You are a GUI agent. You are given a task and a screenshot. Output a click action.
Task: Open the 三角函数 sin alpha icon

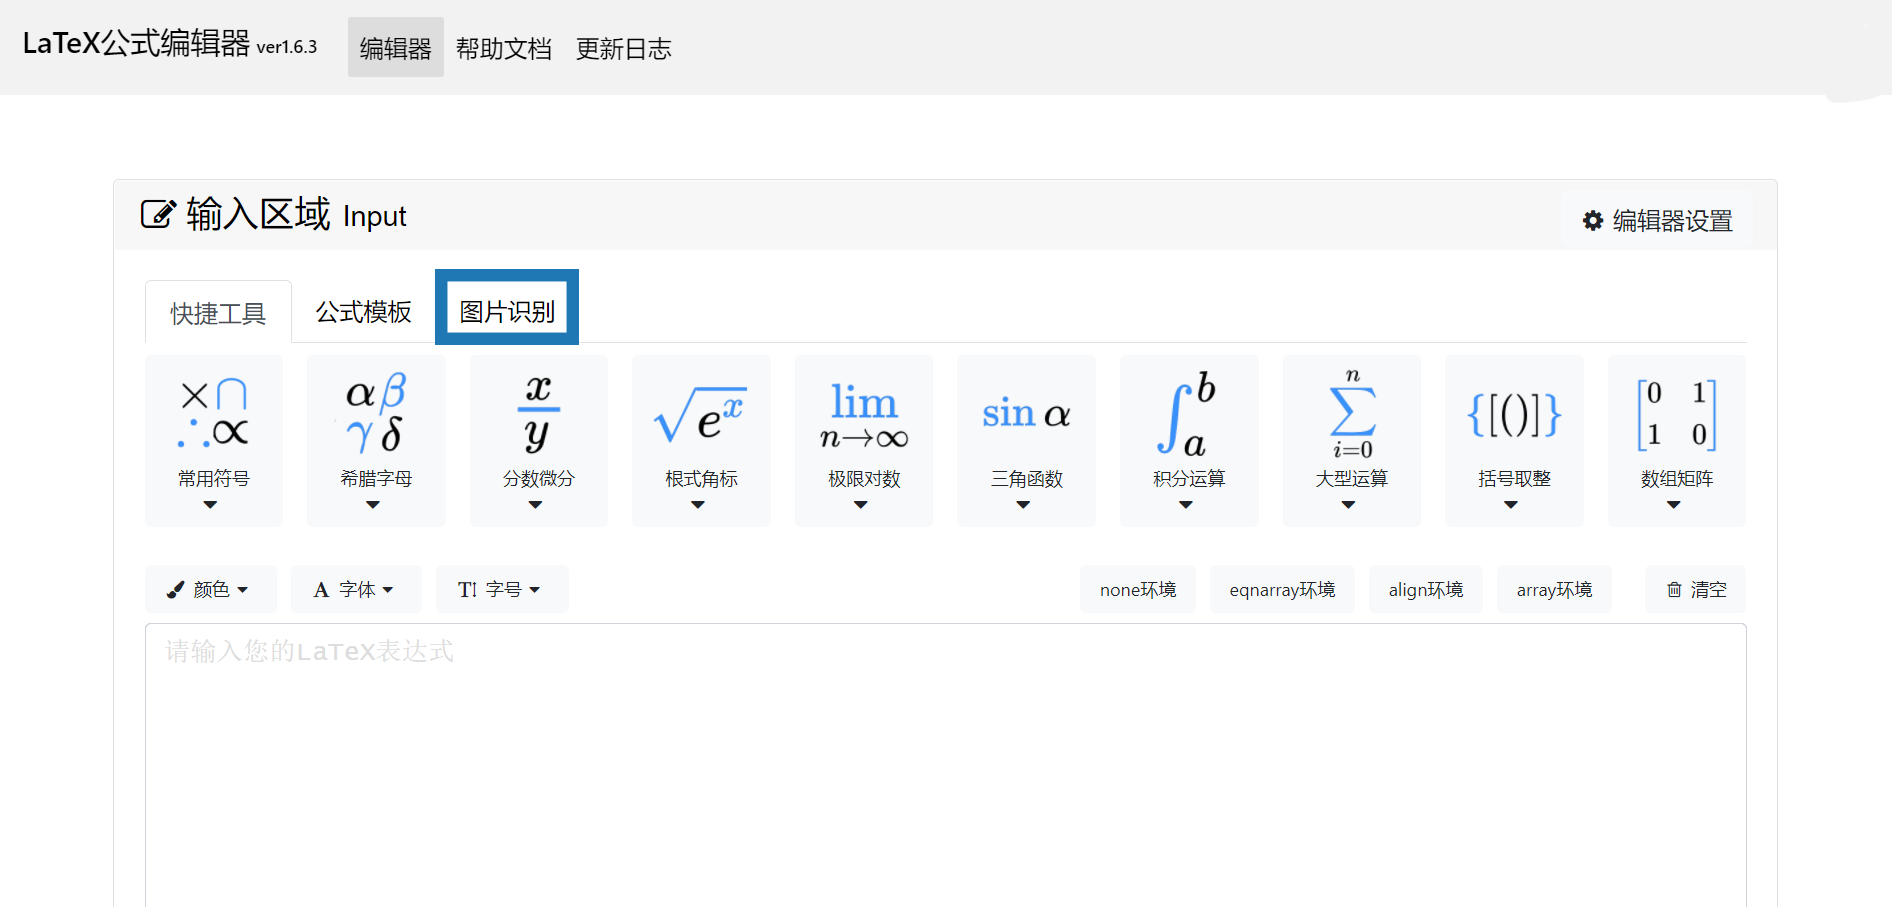click(1026, 413)
